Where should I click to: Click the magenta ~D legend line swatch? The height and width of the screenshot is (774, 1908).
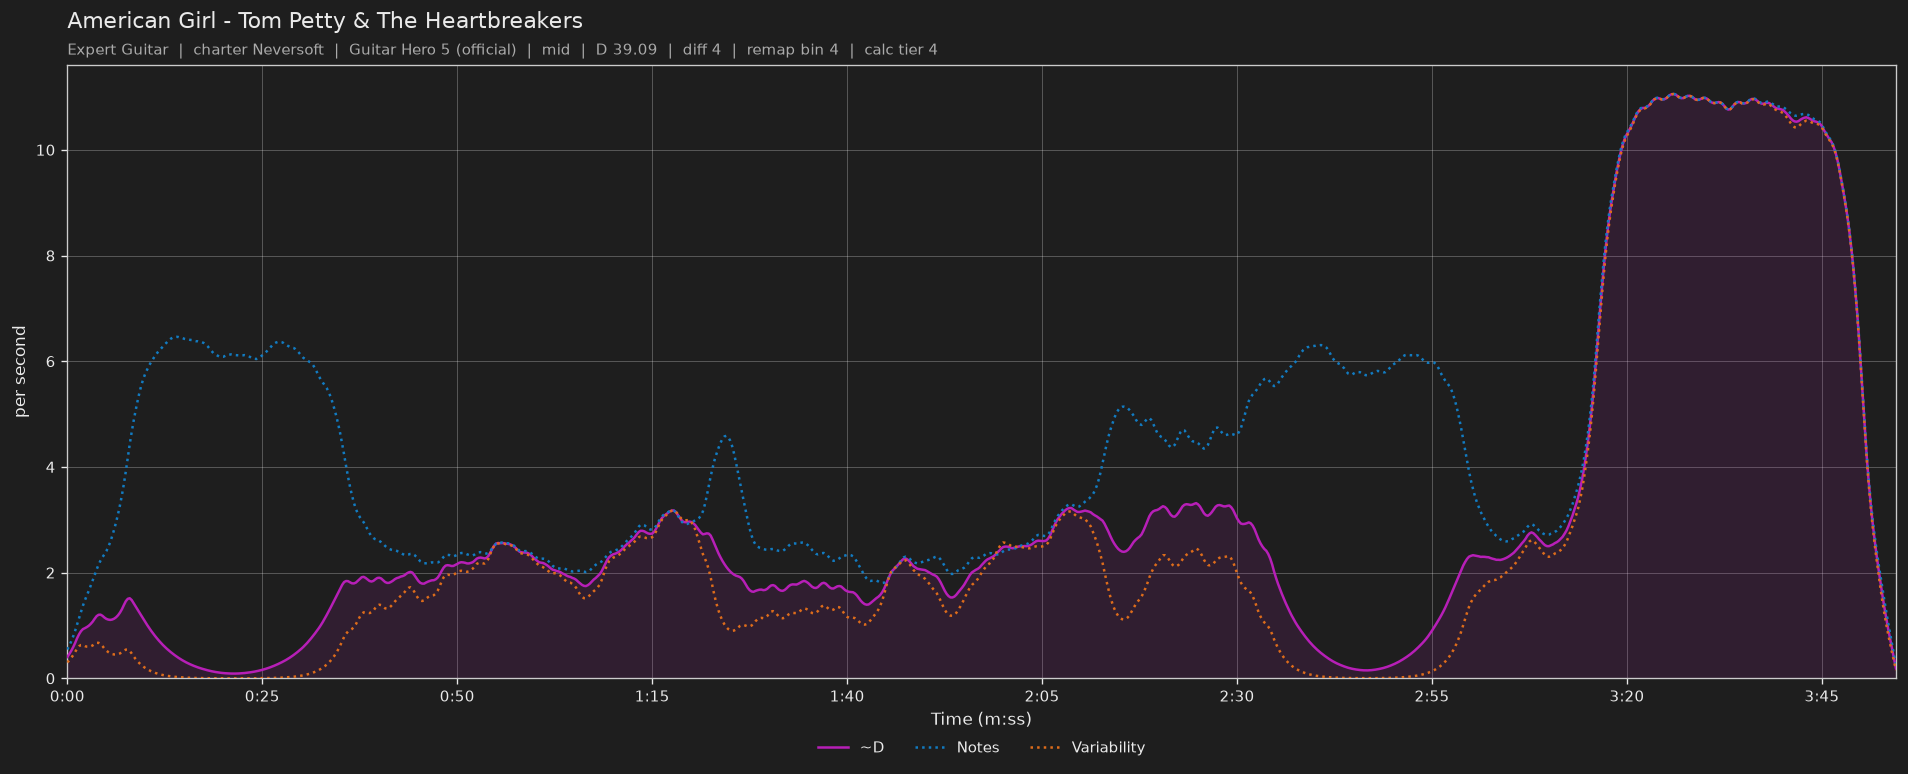[x=833, y=748]
